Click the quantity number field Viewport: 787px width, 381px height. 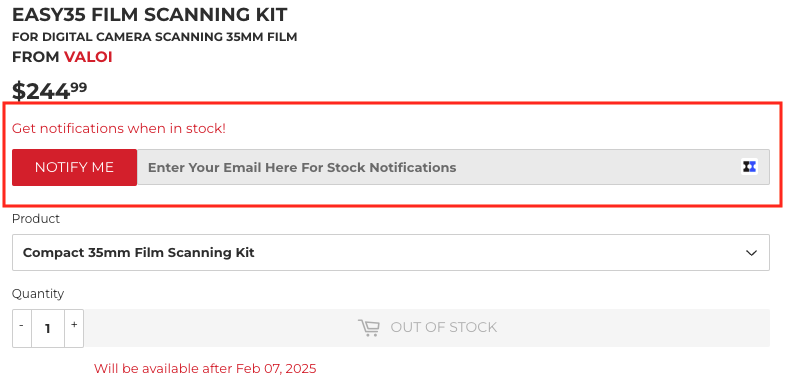[48, 328]
